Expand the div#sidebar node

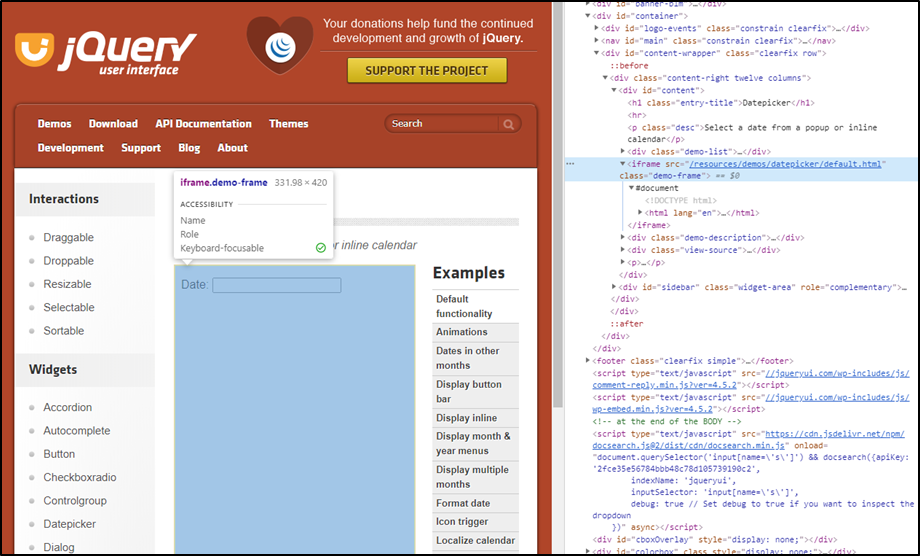(614, 287)
